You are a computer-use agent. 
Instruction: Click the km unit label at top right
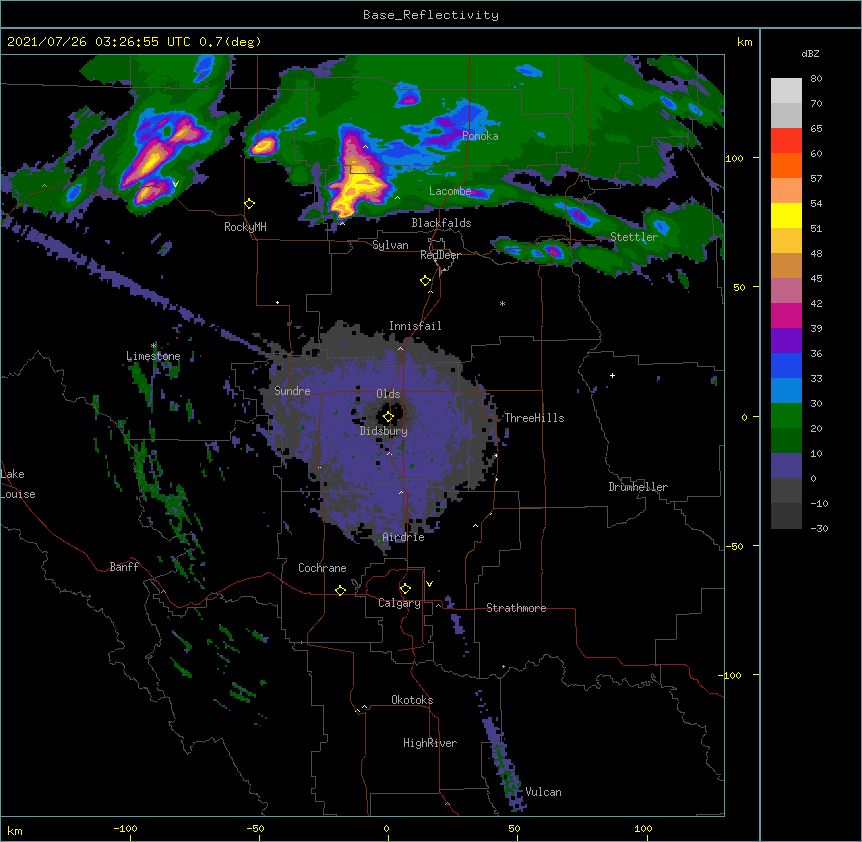coord(744,42)
